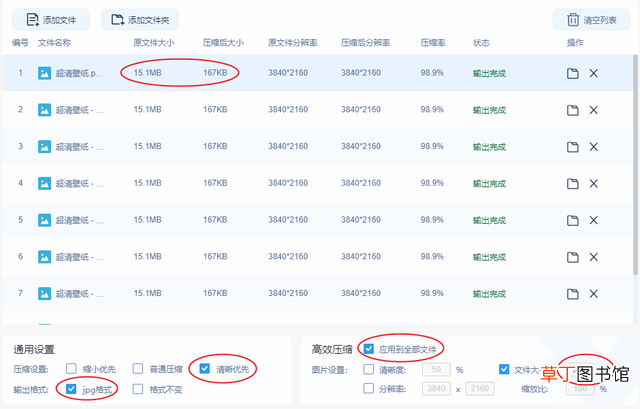
Task: Click the 清晰度 percentage field showing 50
Action: [x=436, y=369]
